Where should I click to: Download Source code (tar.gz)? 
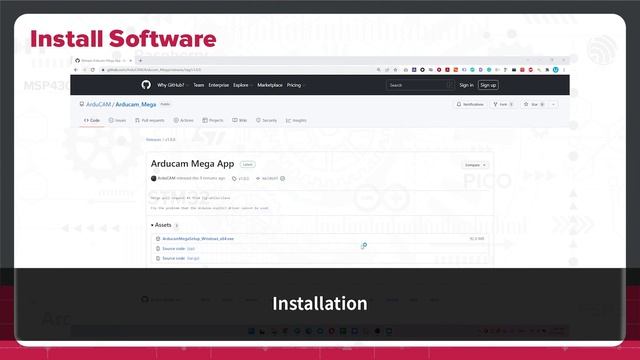(x=181, y=258)
